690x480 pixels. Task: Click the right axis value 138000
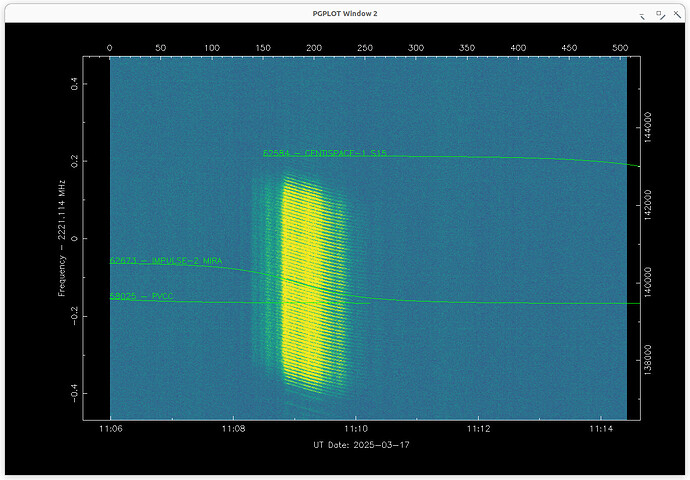pyautogui.click(x=647, y=360)
